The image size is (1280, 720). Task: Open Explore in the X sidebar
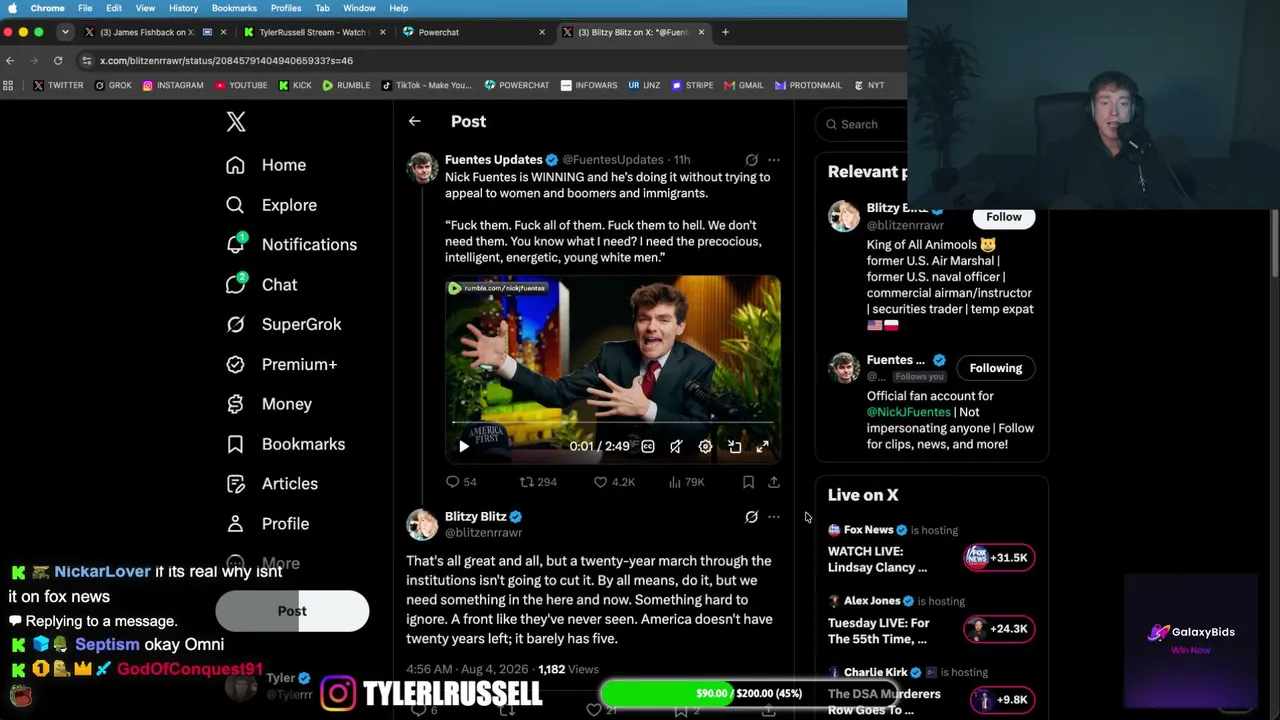pos(271,205)
